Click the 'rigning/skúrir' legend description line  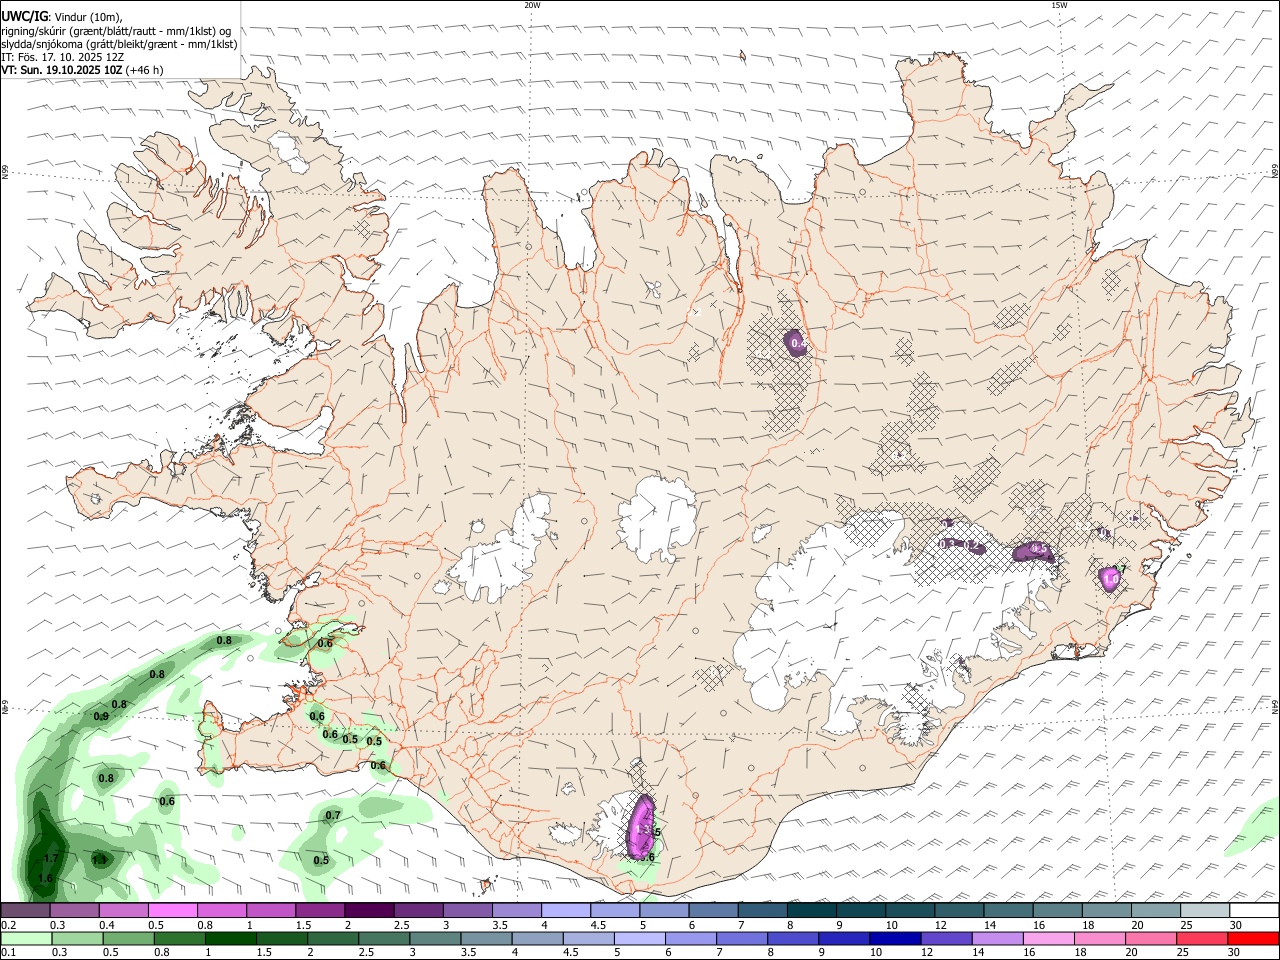pyautogui.click(x=116, y=30)
